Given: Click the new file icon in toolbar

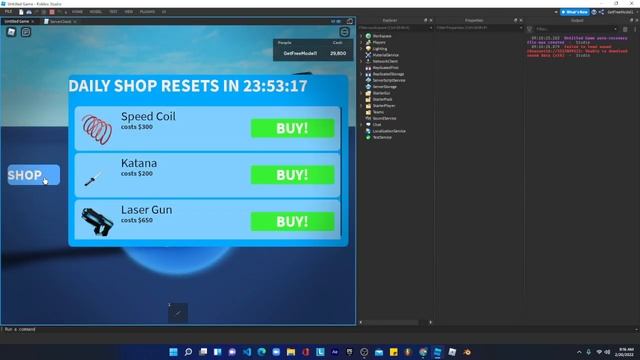Looking at the screenshot, I should [x=21, y=12].
